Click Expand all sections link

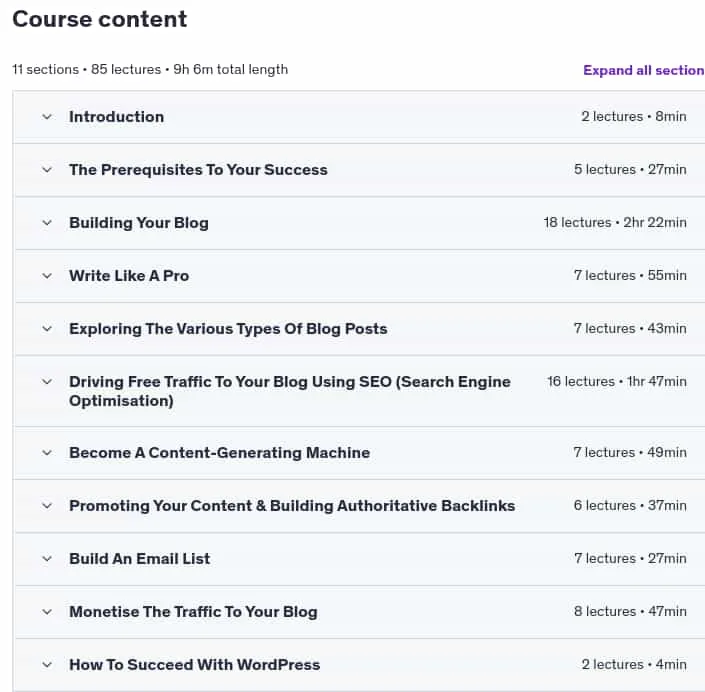click(x=644, y=70)
